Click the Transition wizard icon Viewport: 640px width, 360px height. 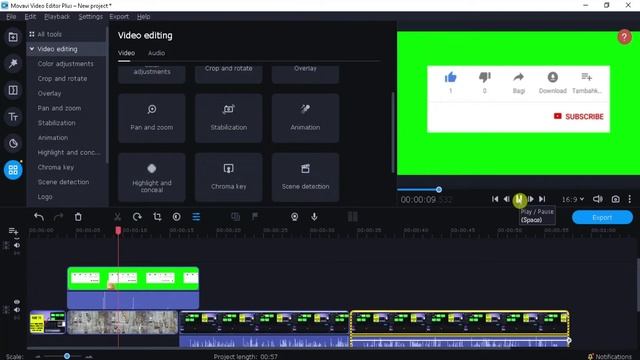click(236, 217)
